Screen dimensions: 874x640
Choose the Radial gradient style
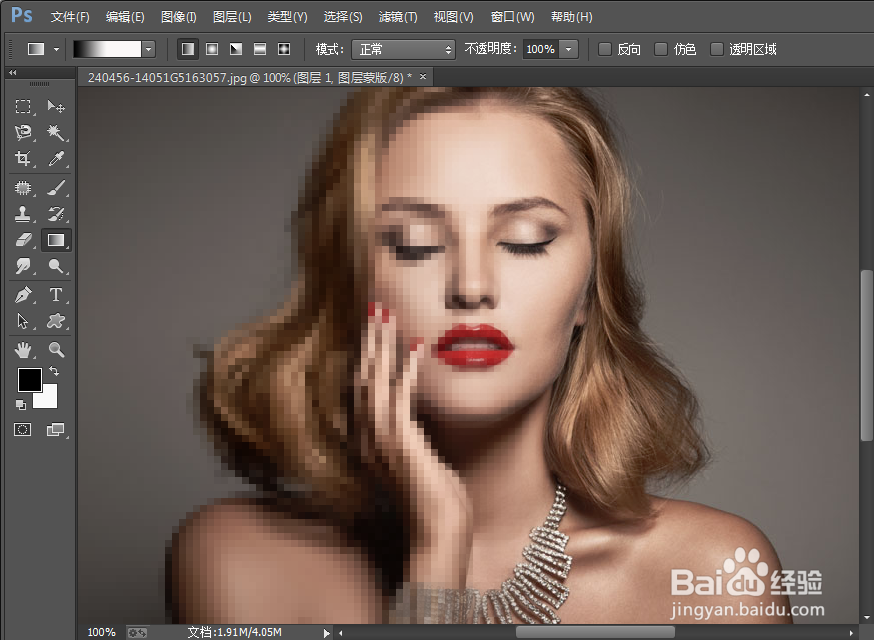212,49
